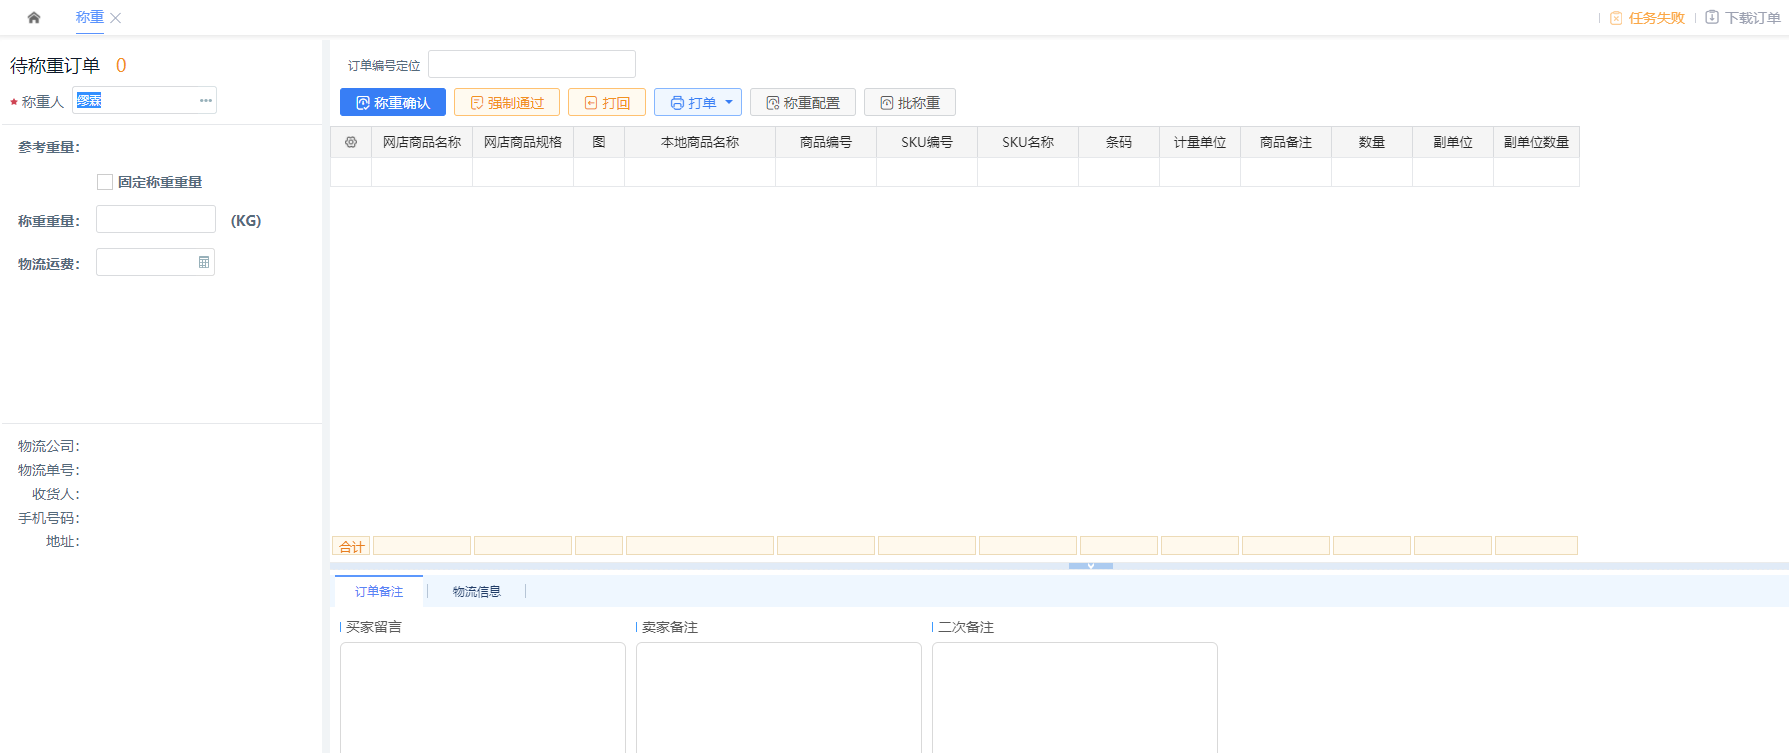Click the 网店商品规格 column header
1789x753 pixels.
click(523, 142)
